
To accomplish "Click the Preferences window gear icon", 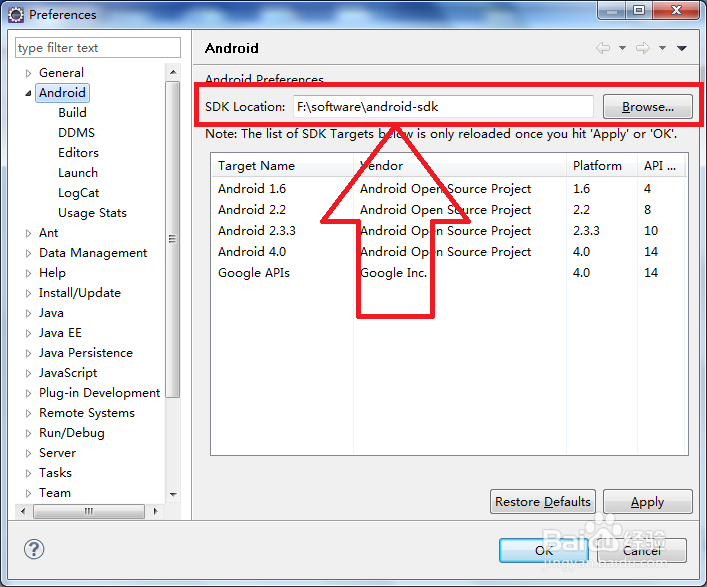I will (x=16, y=14).
